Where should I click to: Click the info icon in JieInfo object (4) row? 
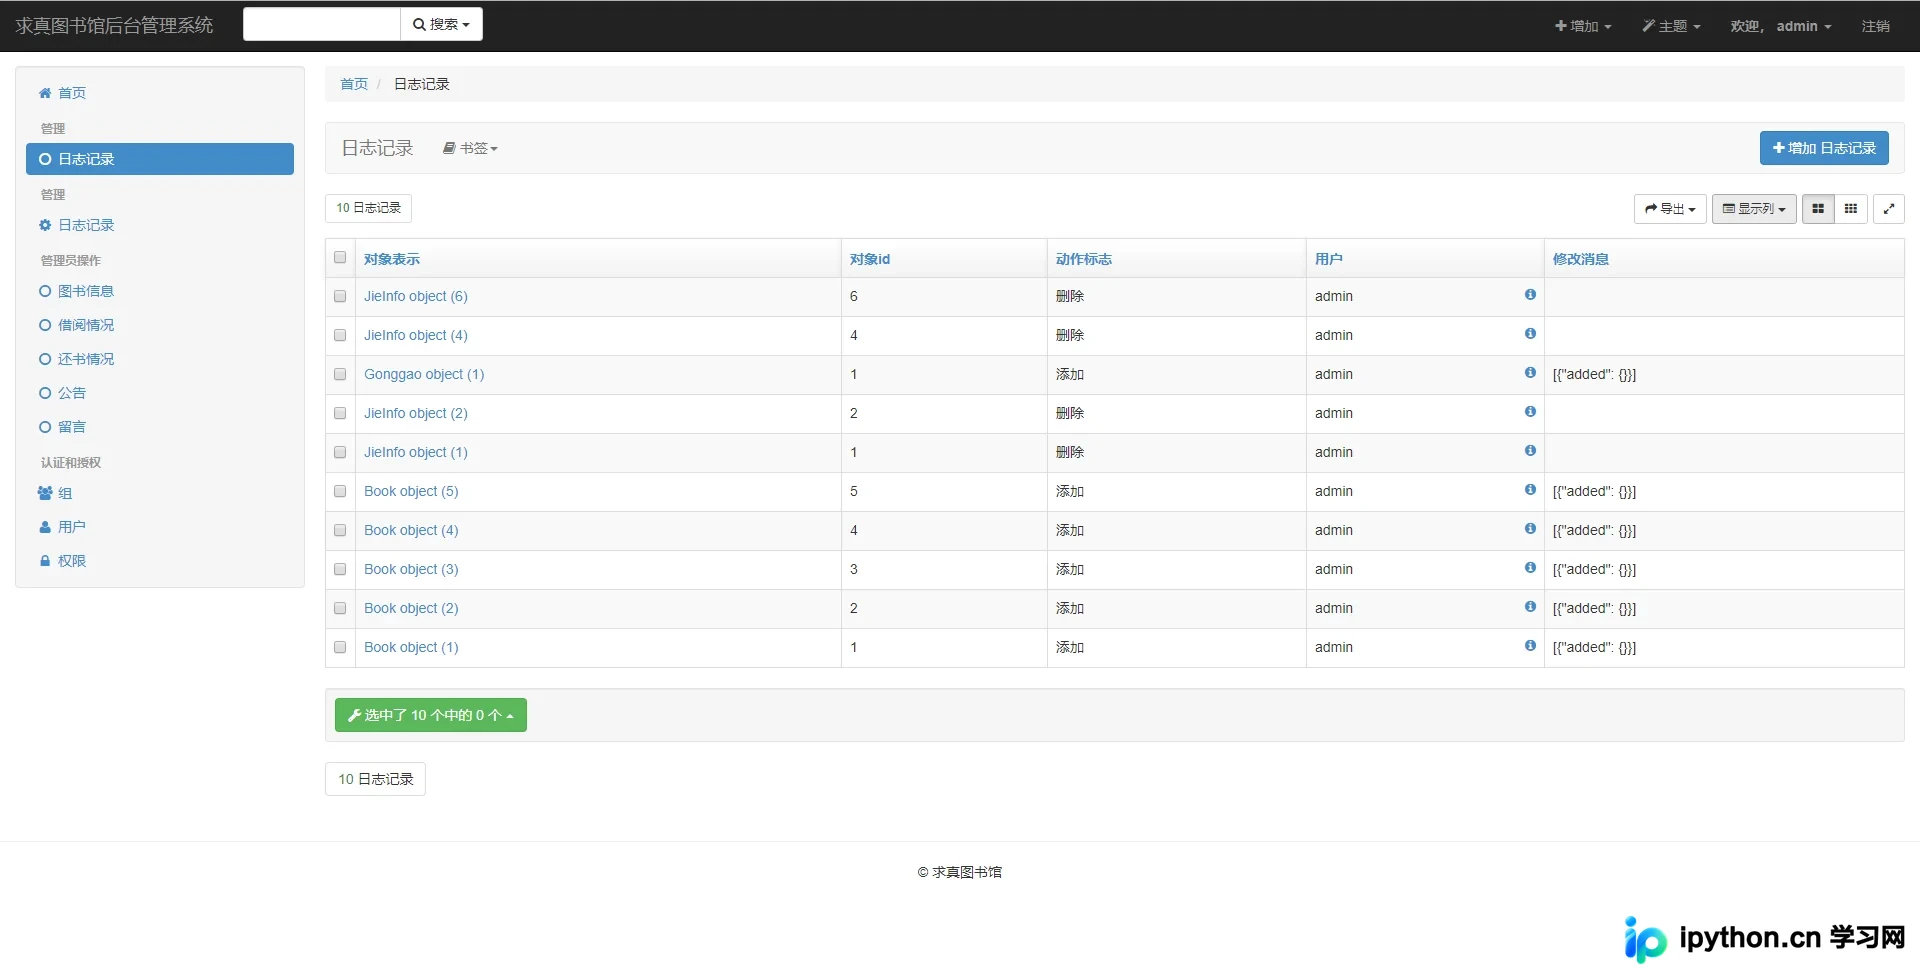[1530, 333]
